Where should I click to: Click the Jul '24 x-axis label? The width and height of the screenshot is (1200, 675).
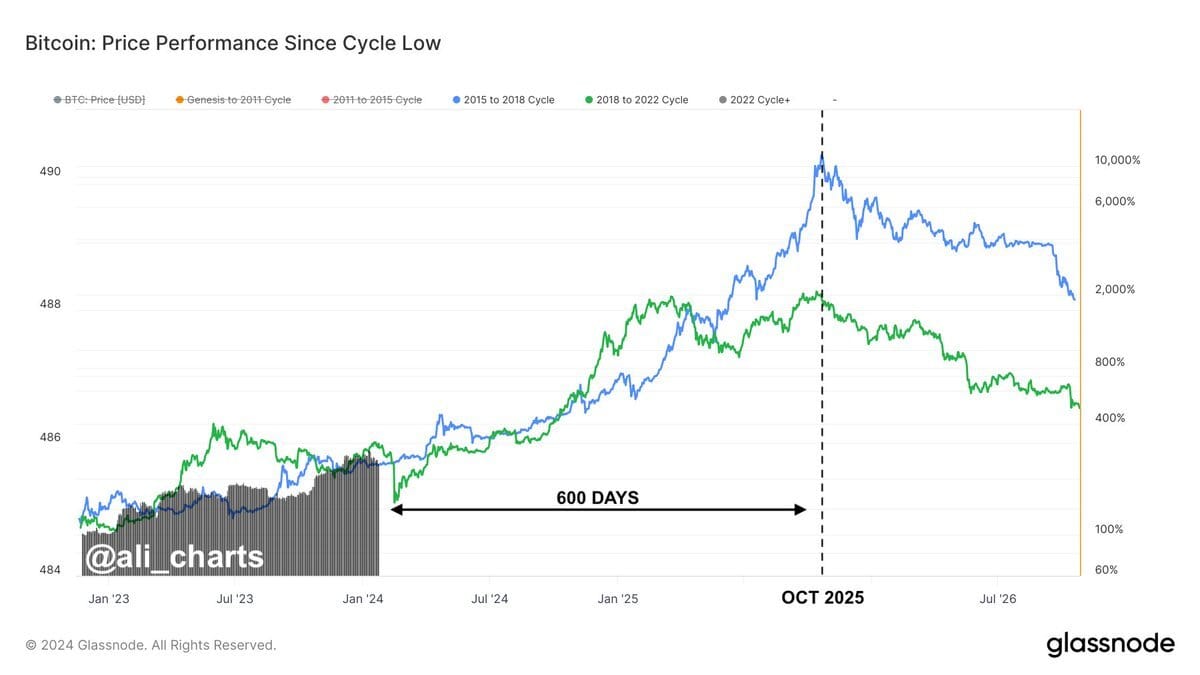click(x=488, y=598)
